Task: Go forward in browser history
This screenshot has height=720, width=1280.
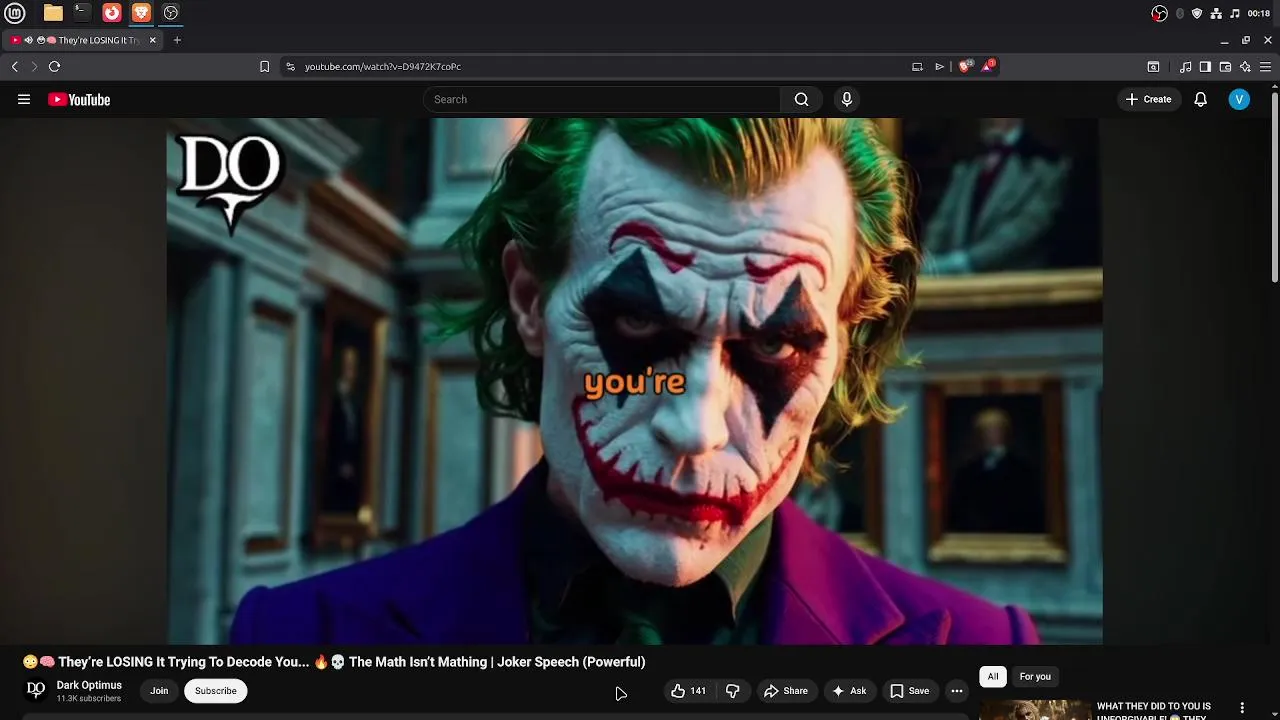Action: pos(34,67)
